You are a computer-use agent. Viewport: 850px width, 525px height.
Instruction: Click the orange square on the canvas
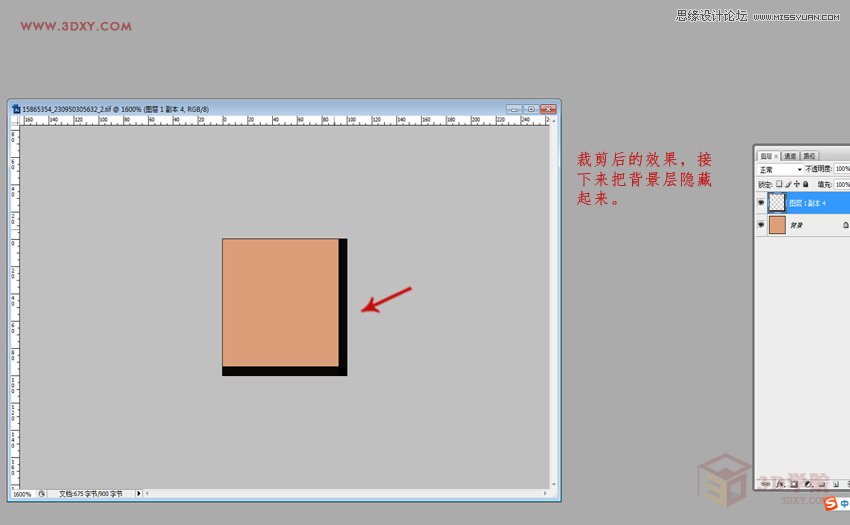click(280, 303)
